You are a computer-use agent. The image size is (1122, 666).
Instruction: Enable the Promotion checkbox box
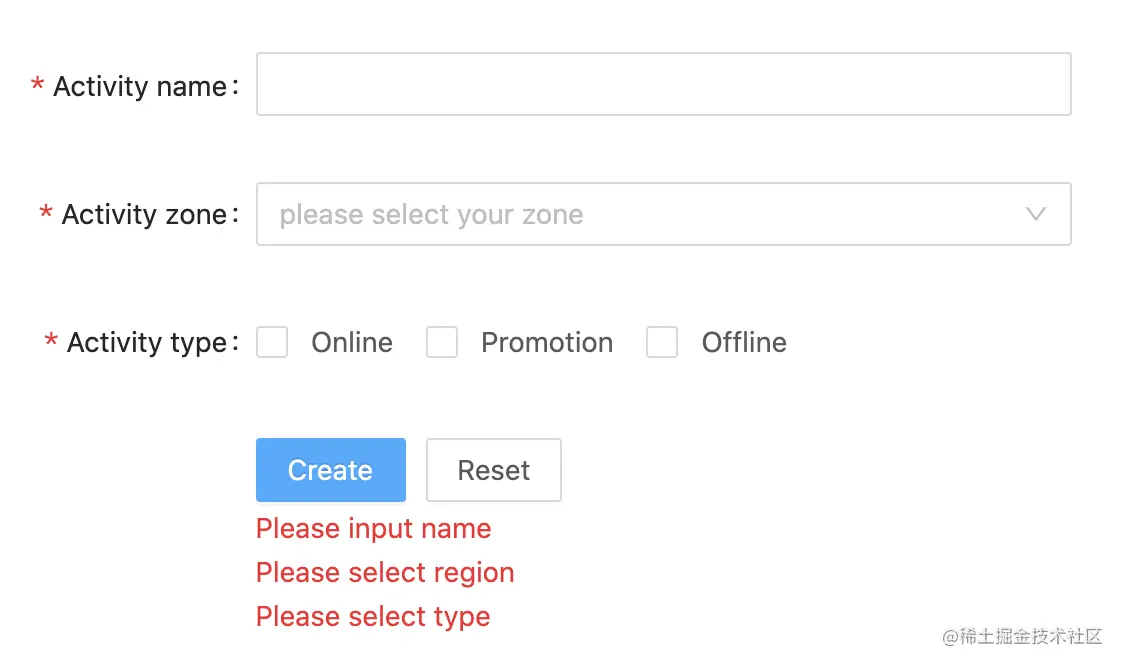pos(442,342)
